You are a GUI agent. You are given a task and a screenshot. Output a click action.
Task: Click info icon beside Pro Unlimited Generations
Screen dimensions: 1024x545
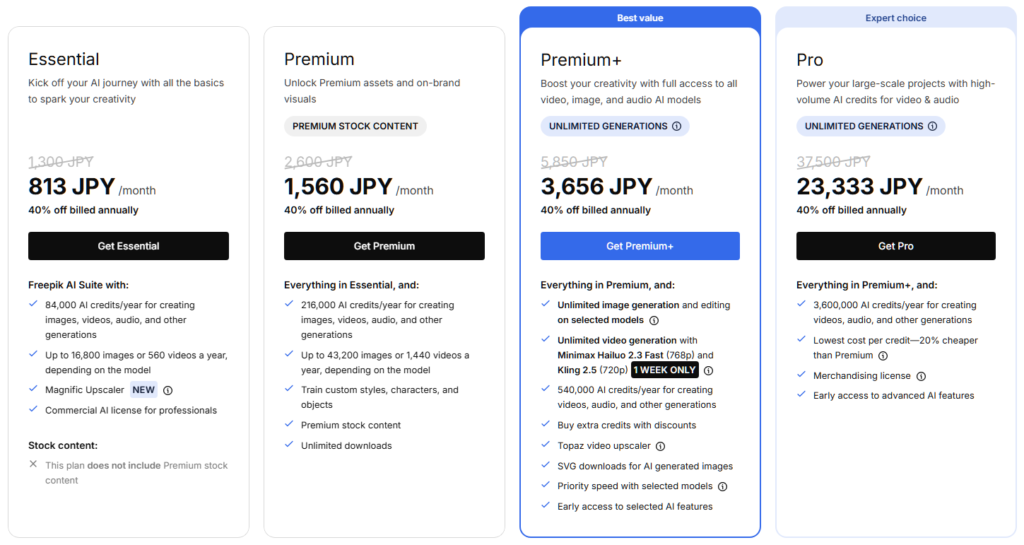click(932, 126)
